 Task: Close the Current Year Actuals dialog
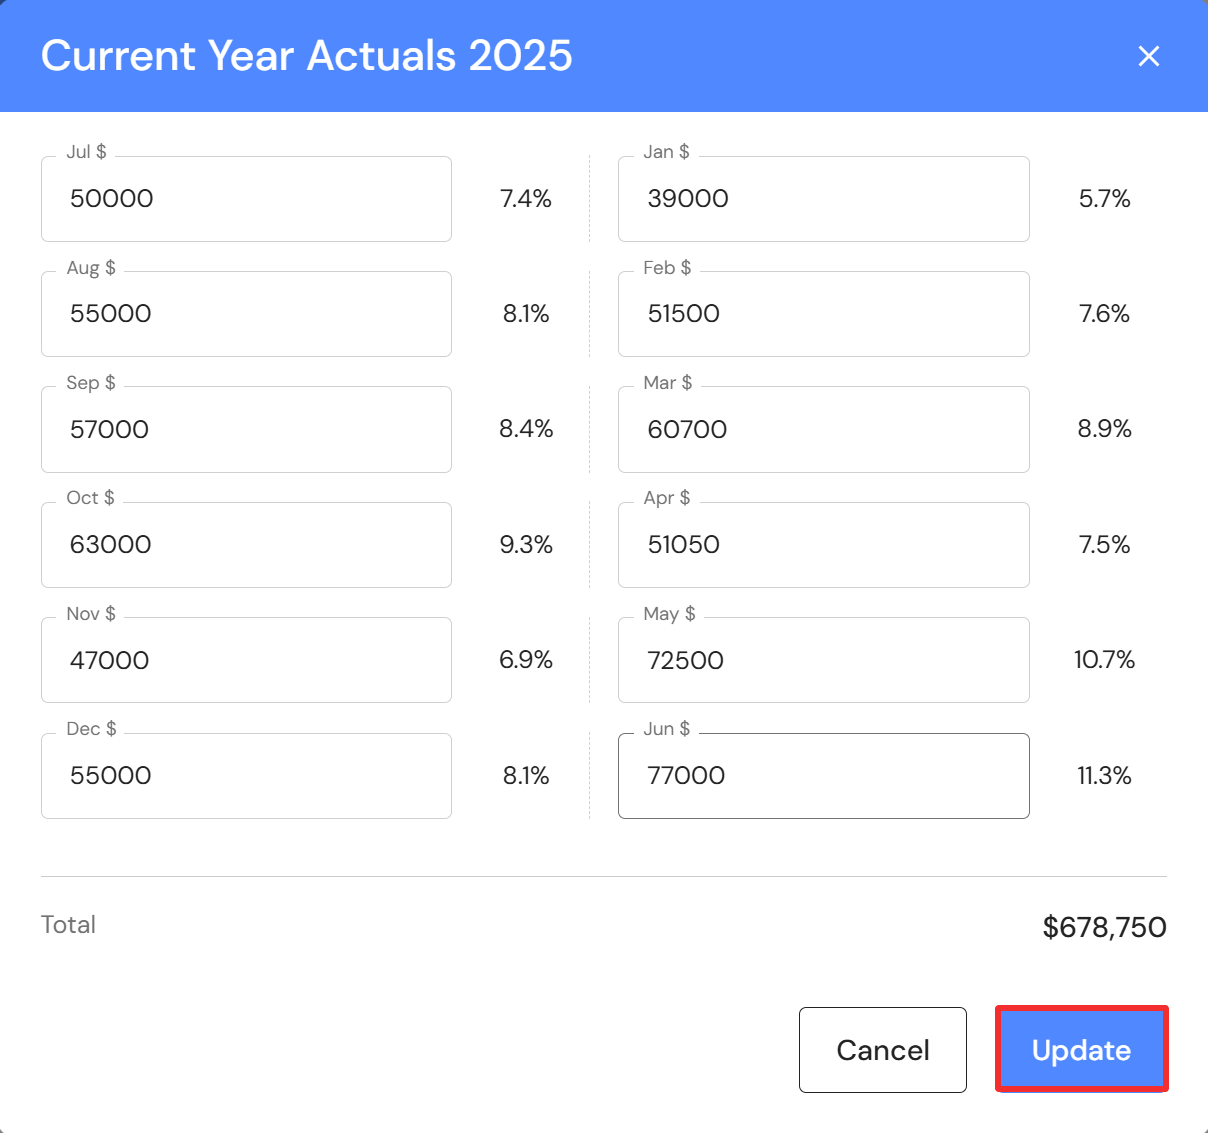coord(1149,56)
